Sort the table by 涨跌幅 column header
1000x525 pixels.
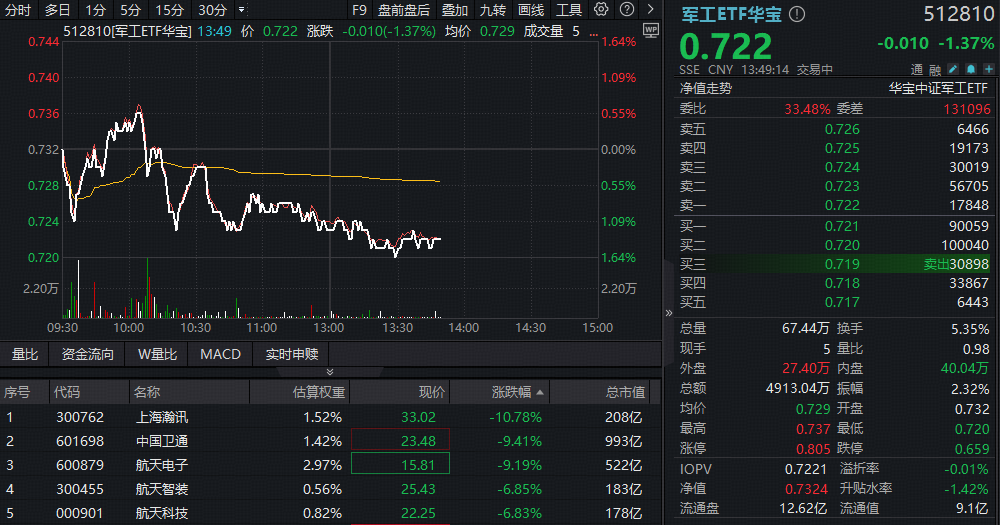click(x=517, y=392)
